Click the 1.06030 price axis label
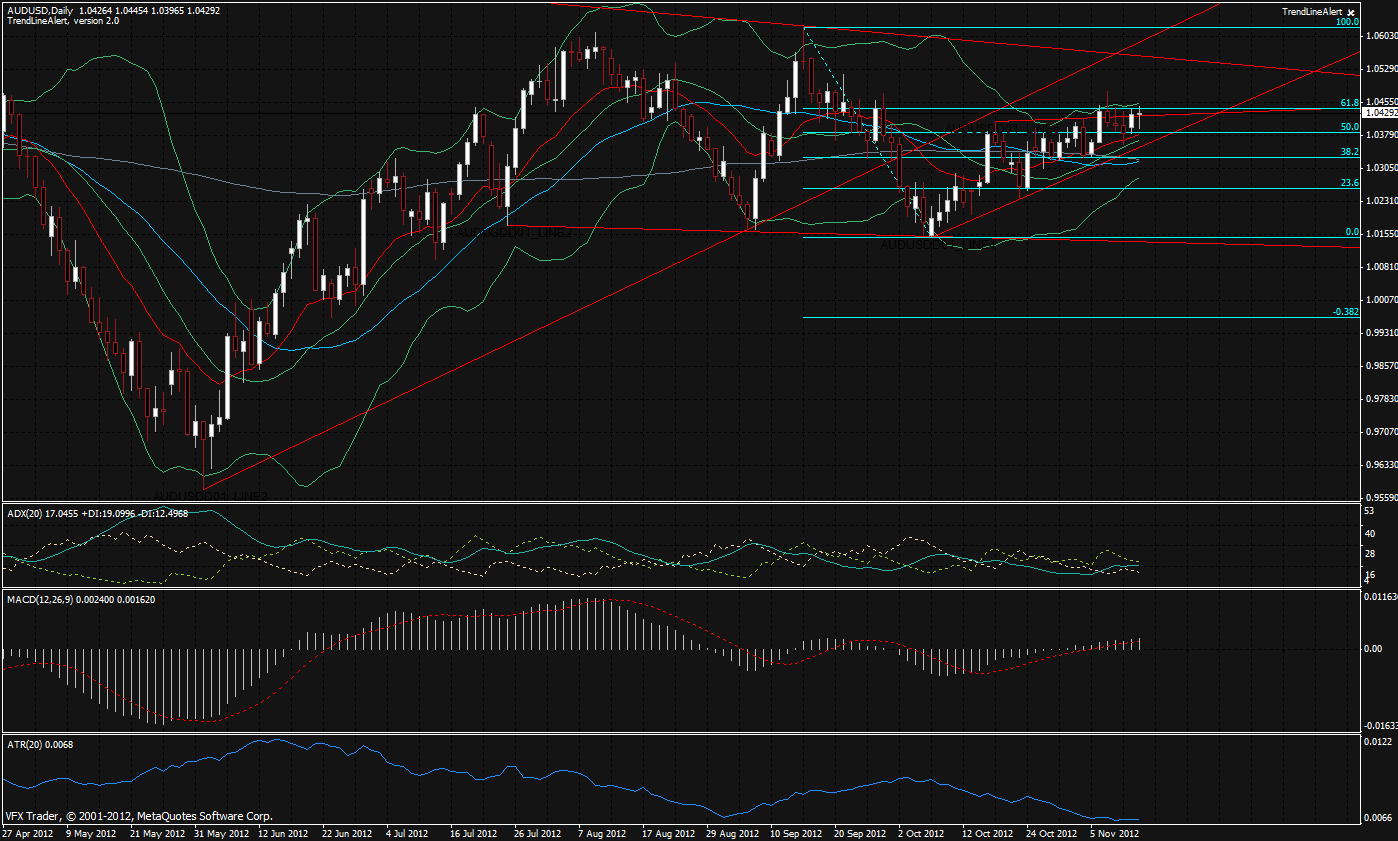 point(1380,36)
